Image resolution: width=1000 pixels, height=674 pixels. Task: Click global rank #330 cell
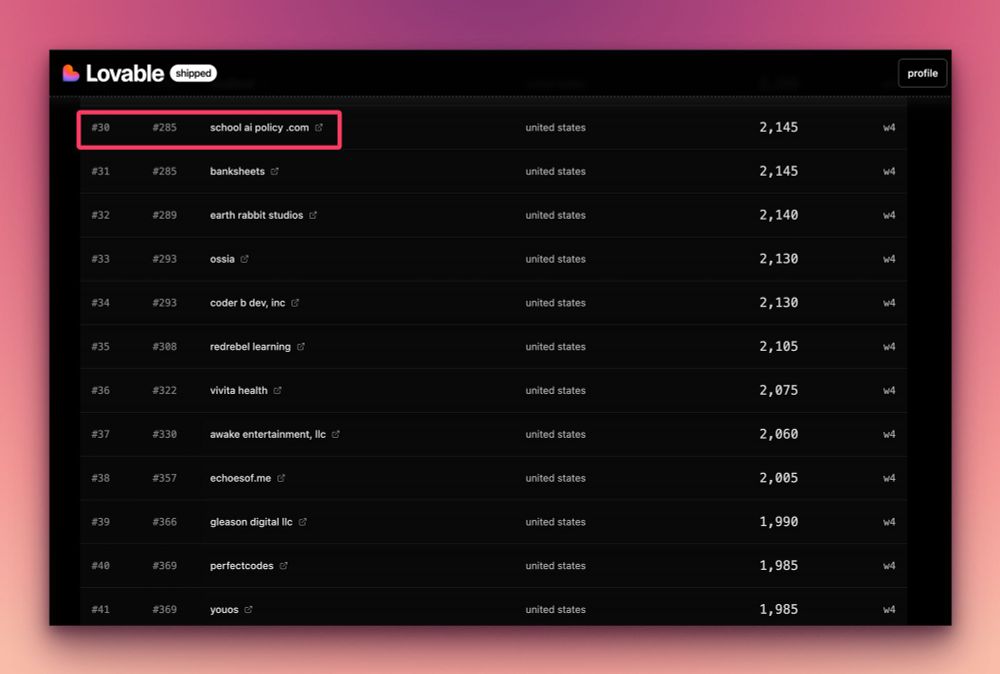(x=165, y=434)
